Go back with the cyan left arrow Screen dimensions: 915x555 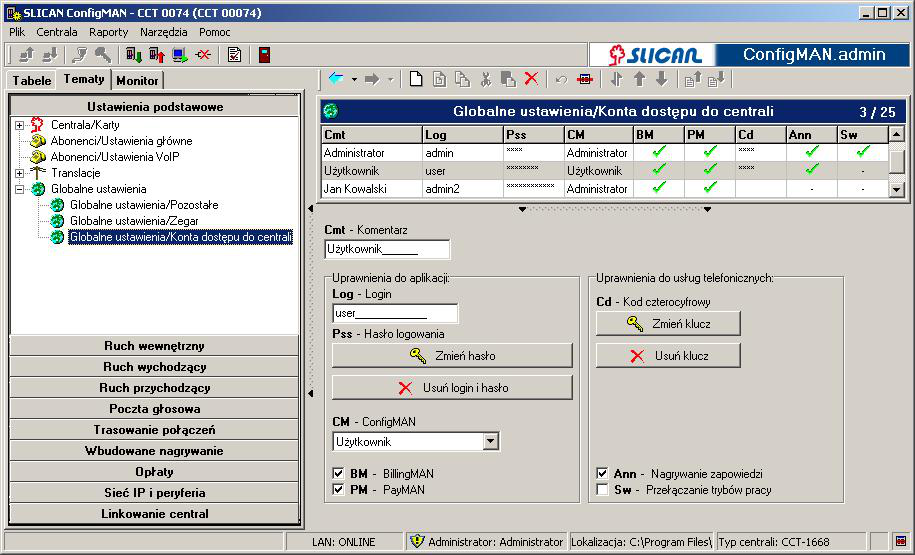pyautogui.click(x=336, y=79)
